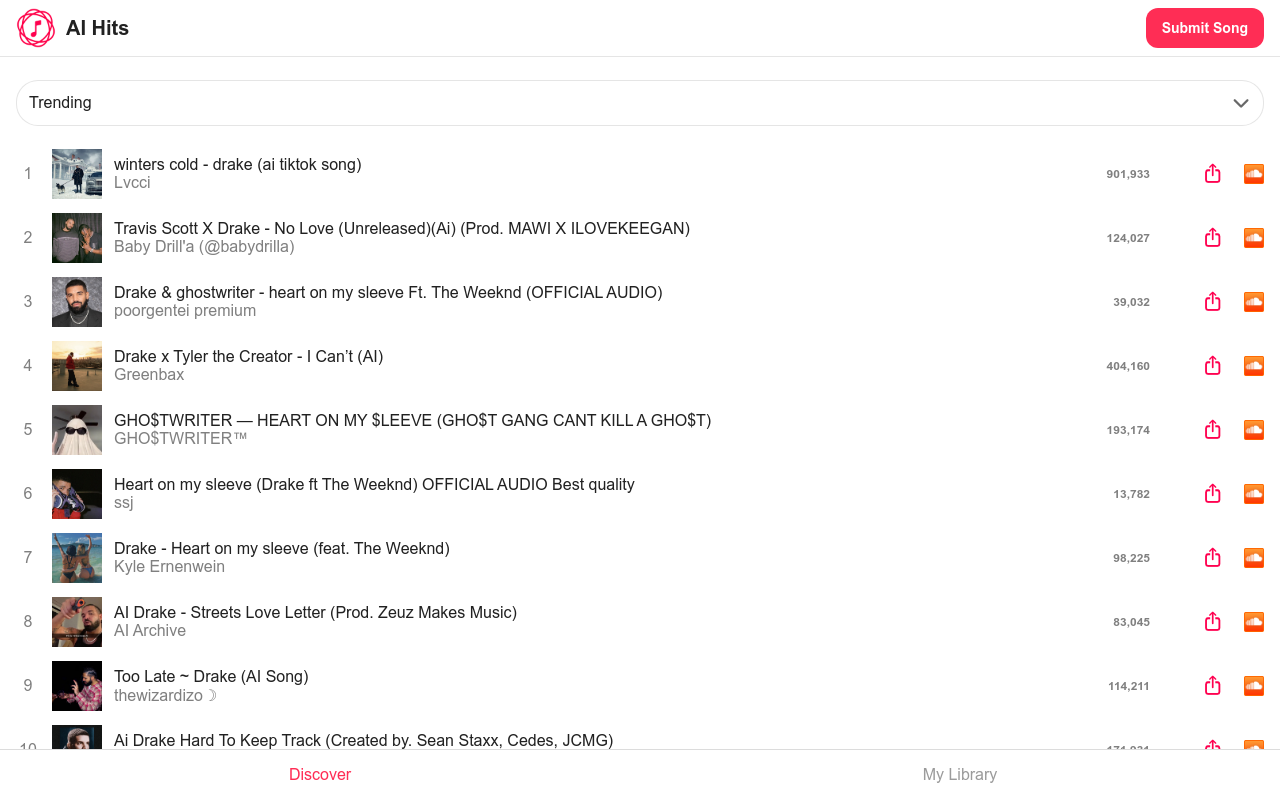Click play count 114,211
This screenshot has height=800, width=1280.
click(1129, 686)
